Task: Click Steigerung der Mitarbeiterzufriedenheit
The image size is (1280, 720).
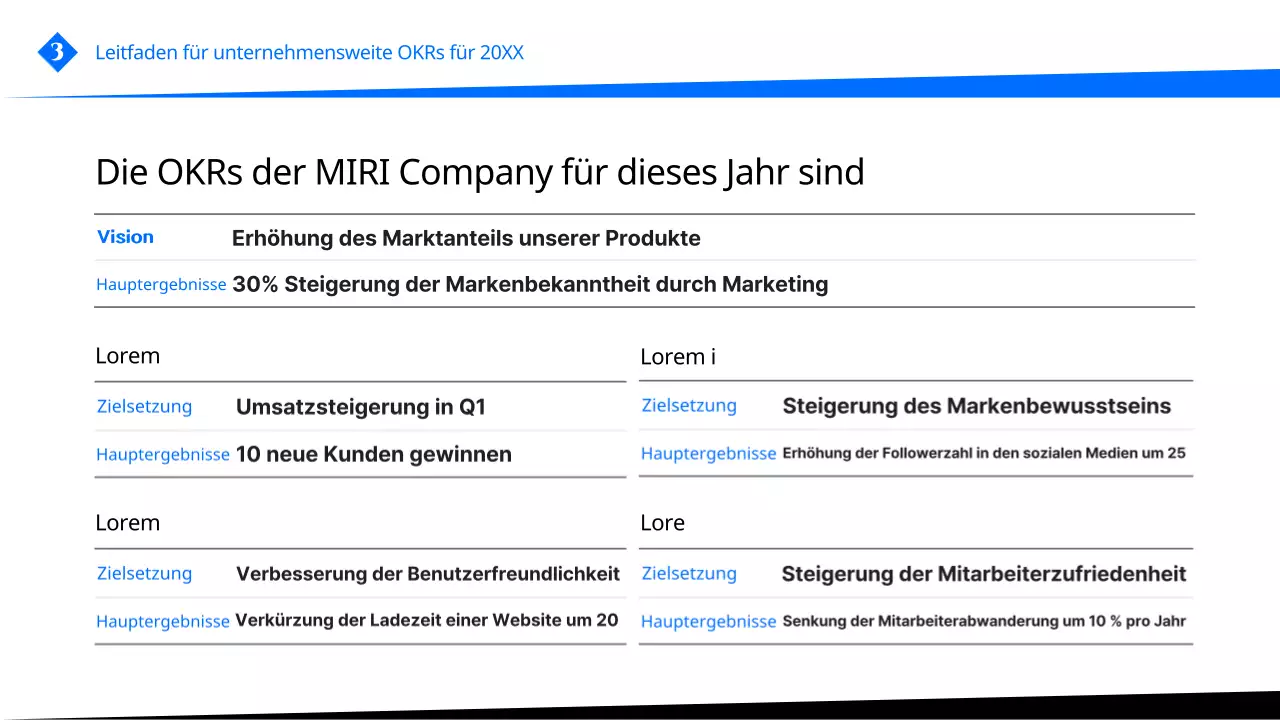Action: click(x=984, y=574)
